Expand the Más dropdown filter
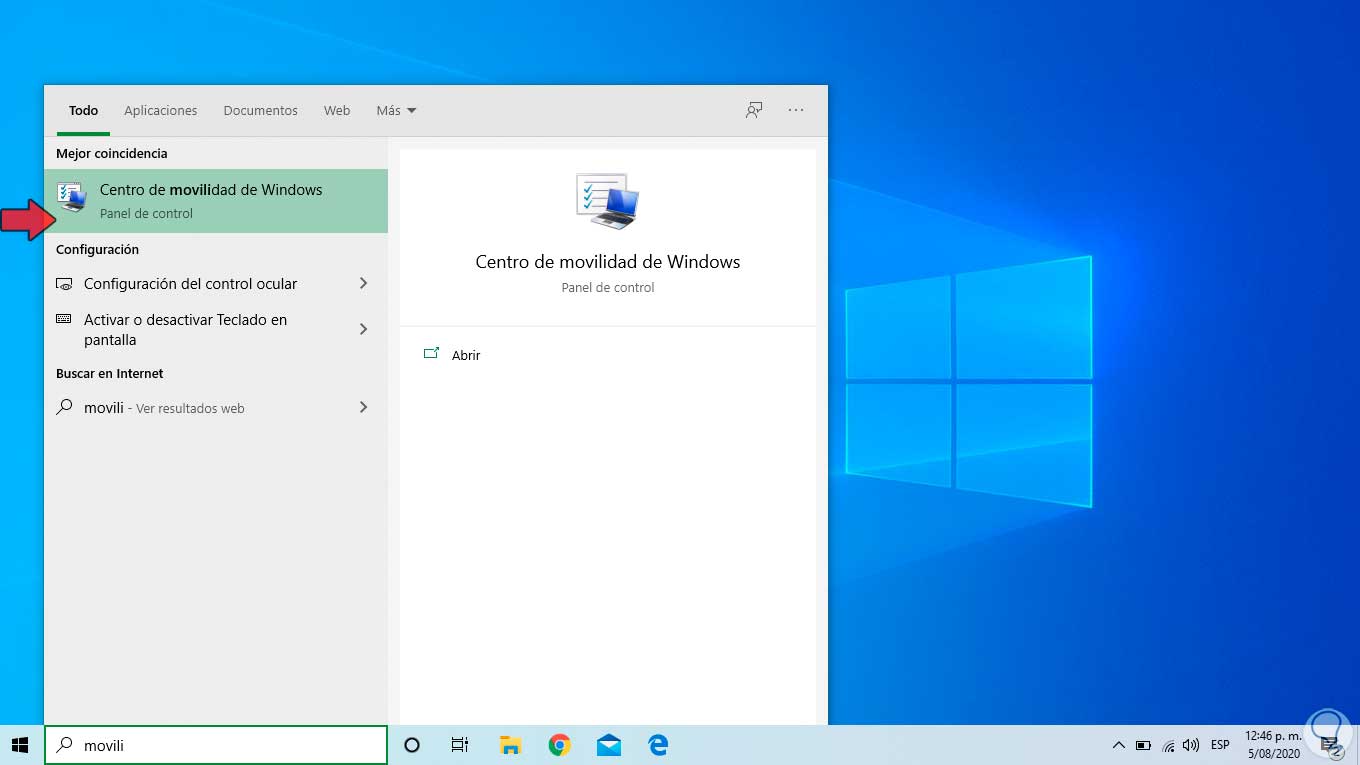Viewport: 1360px width, 765px height. (x=396, y=111)
